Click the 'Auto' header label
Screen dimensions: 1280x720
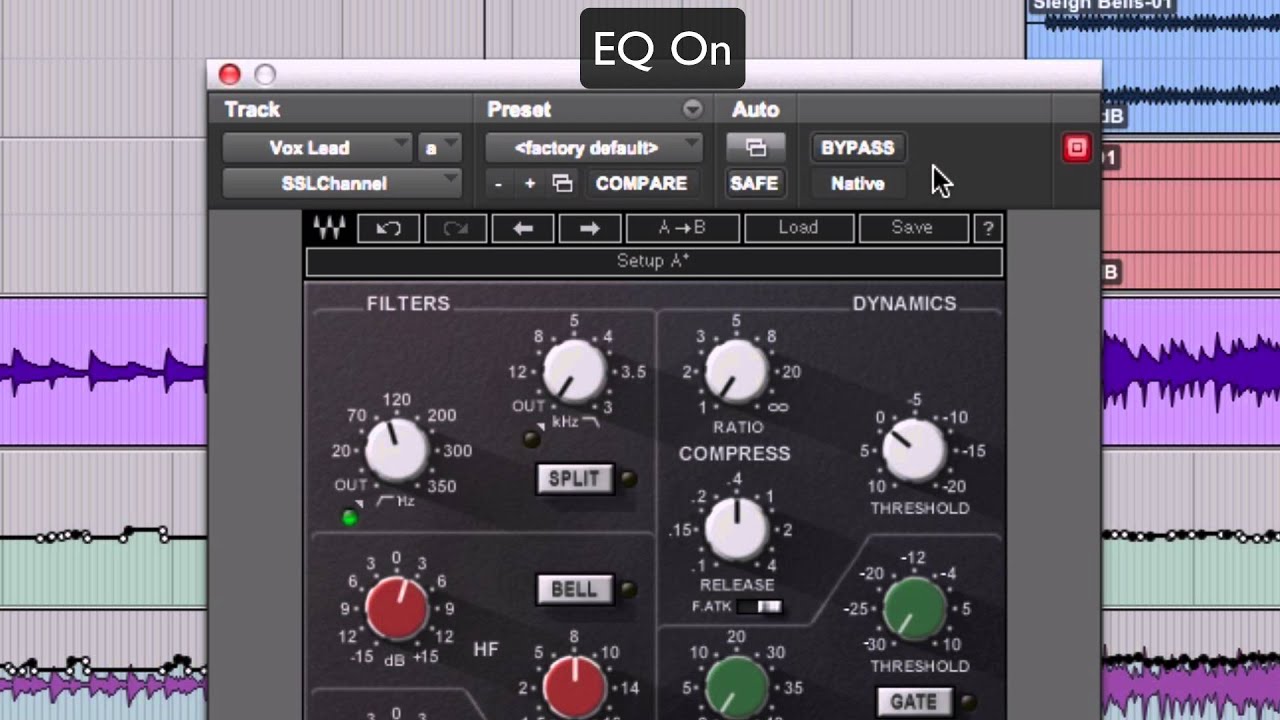[755, 109]
